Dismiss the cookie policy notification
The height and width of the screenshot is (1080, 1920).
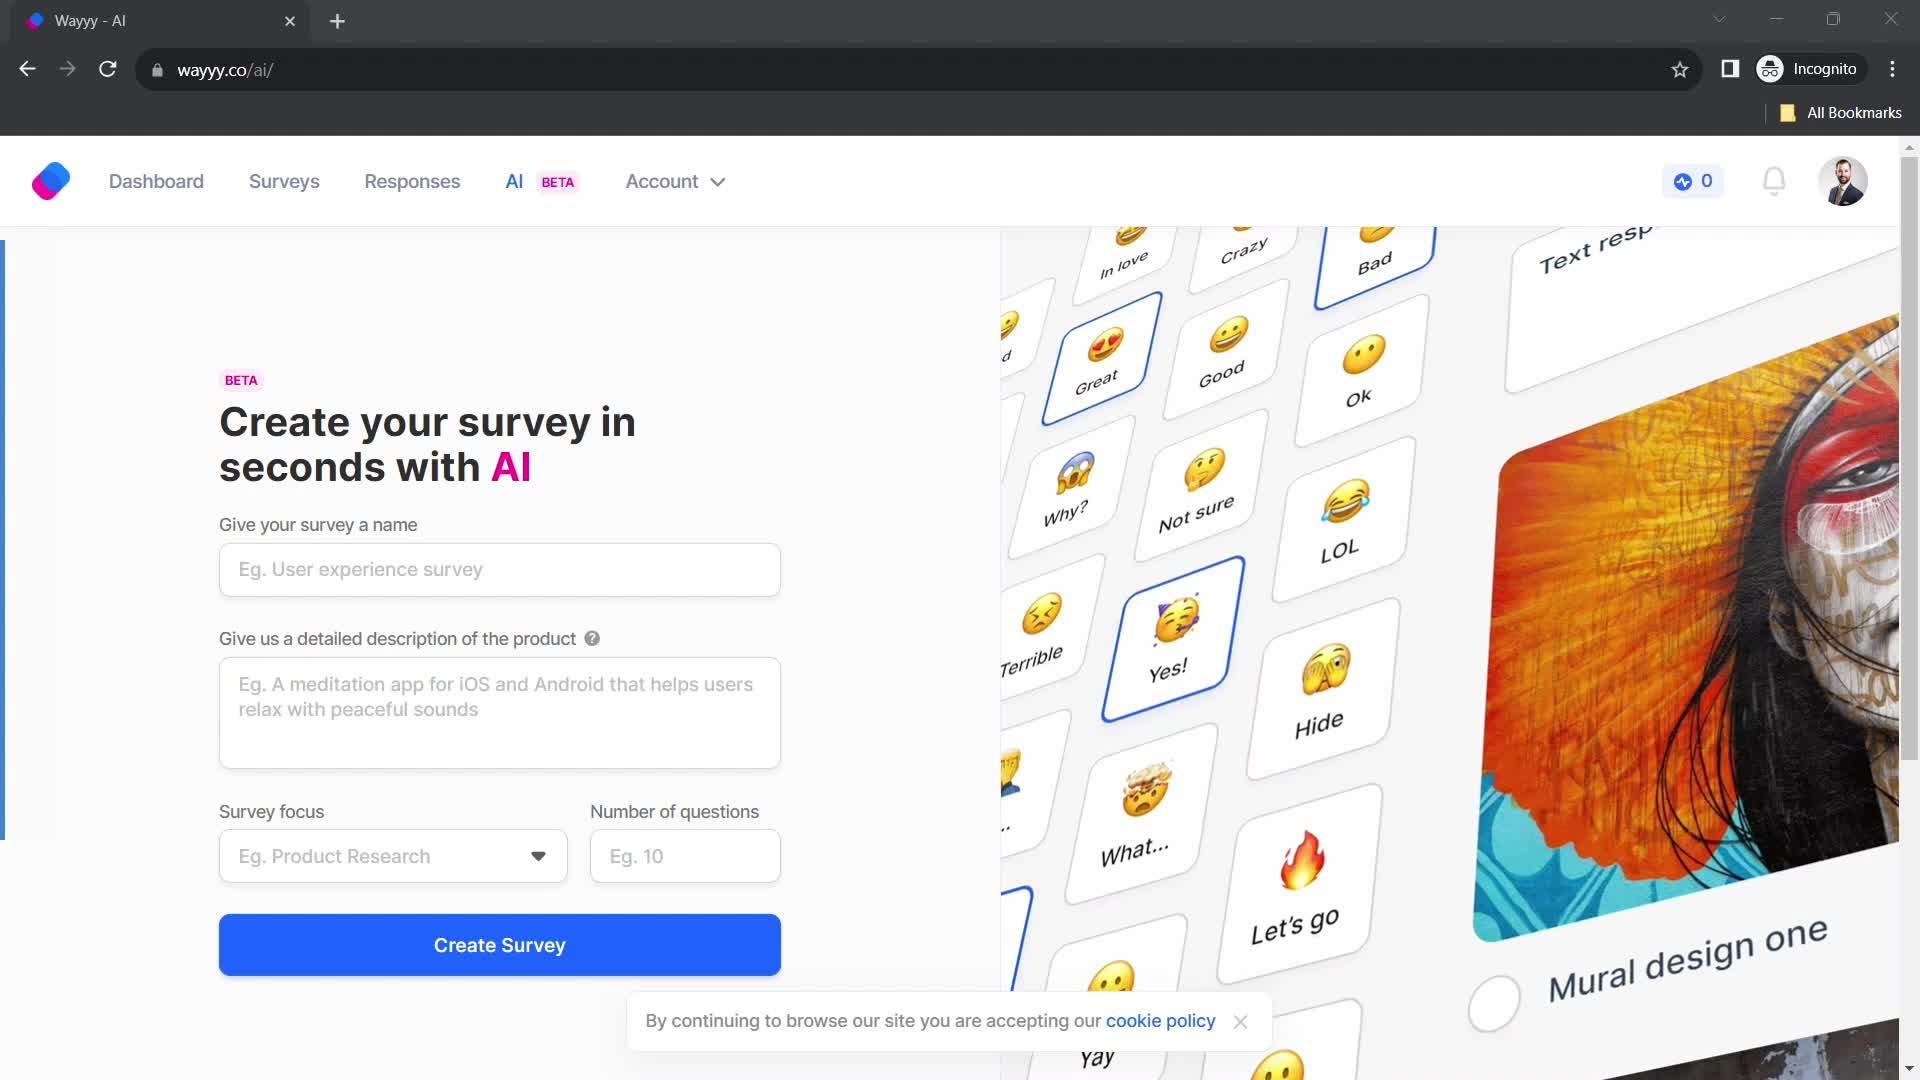tap(1240, 1021)
